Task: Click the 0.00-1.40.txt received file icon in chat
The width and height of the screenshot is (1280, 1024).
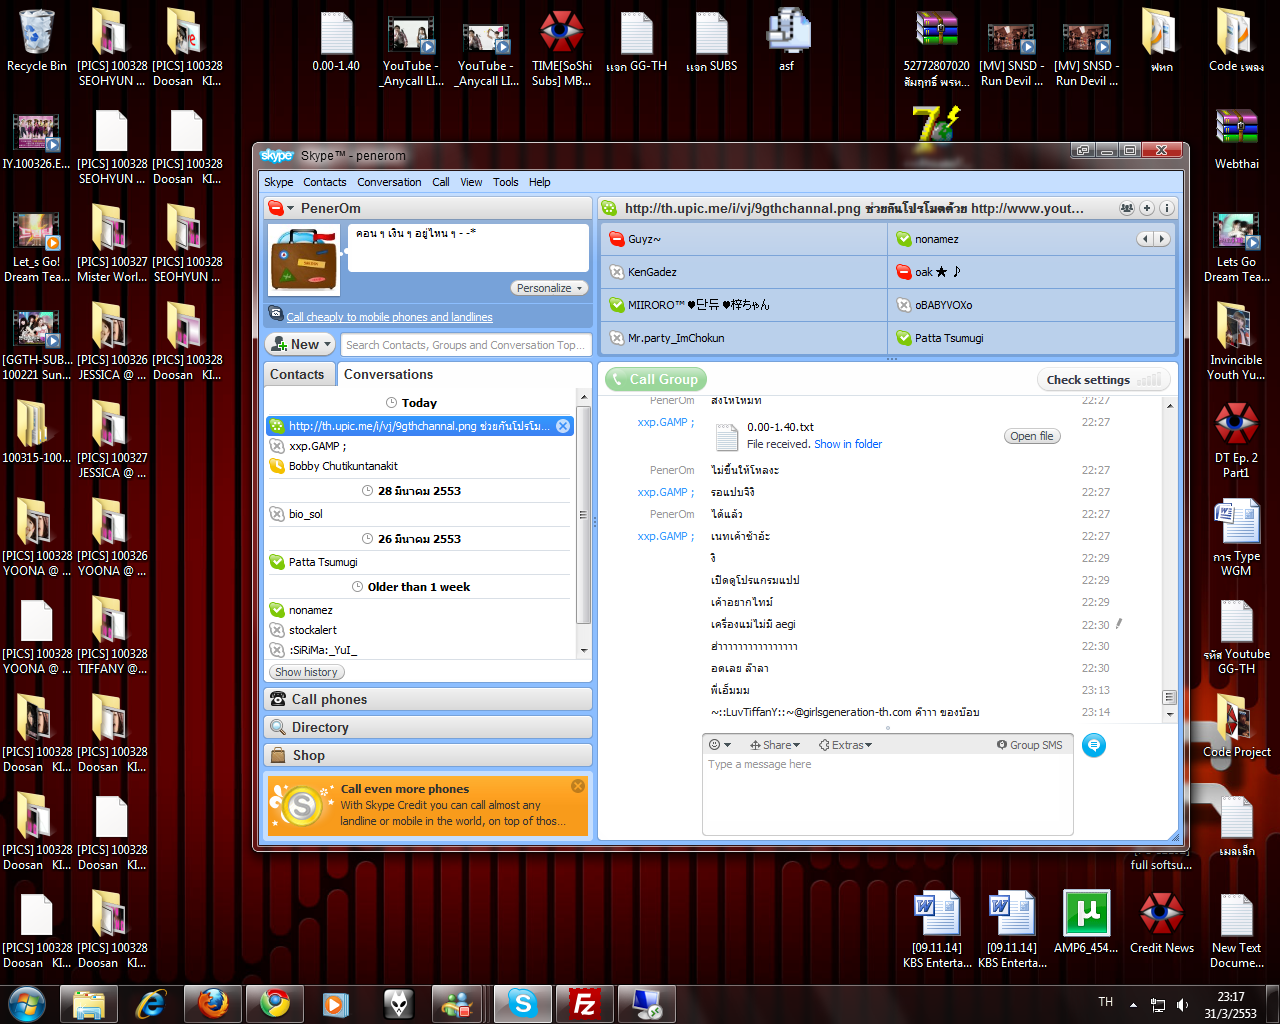Action: [x=727, y=436]
